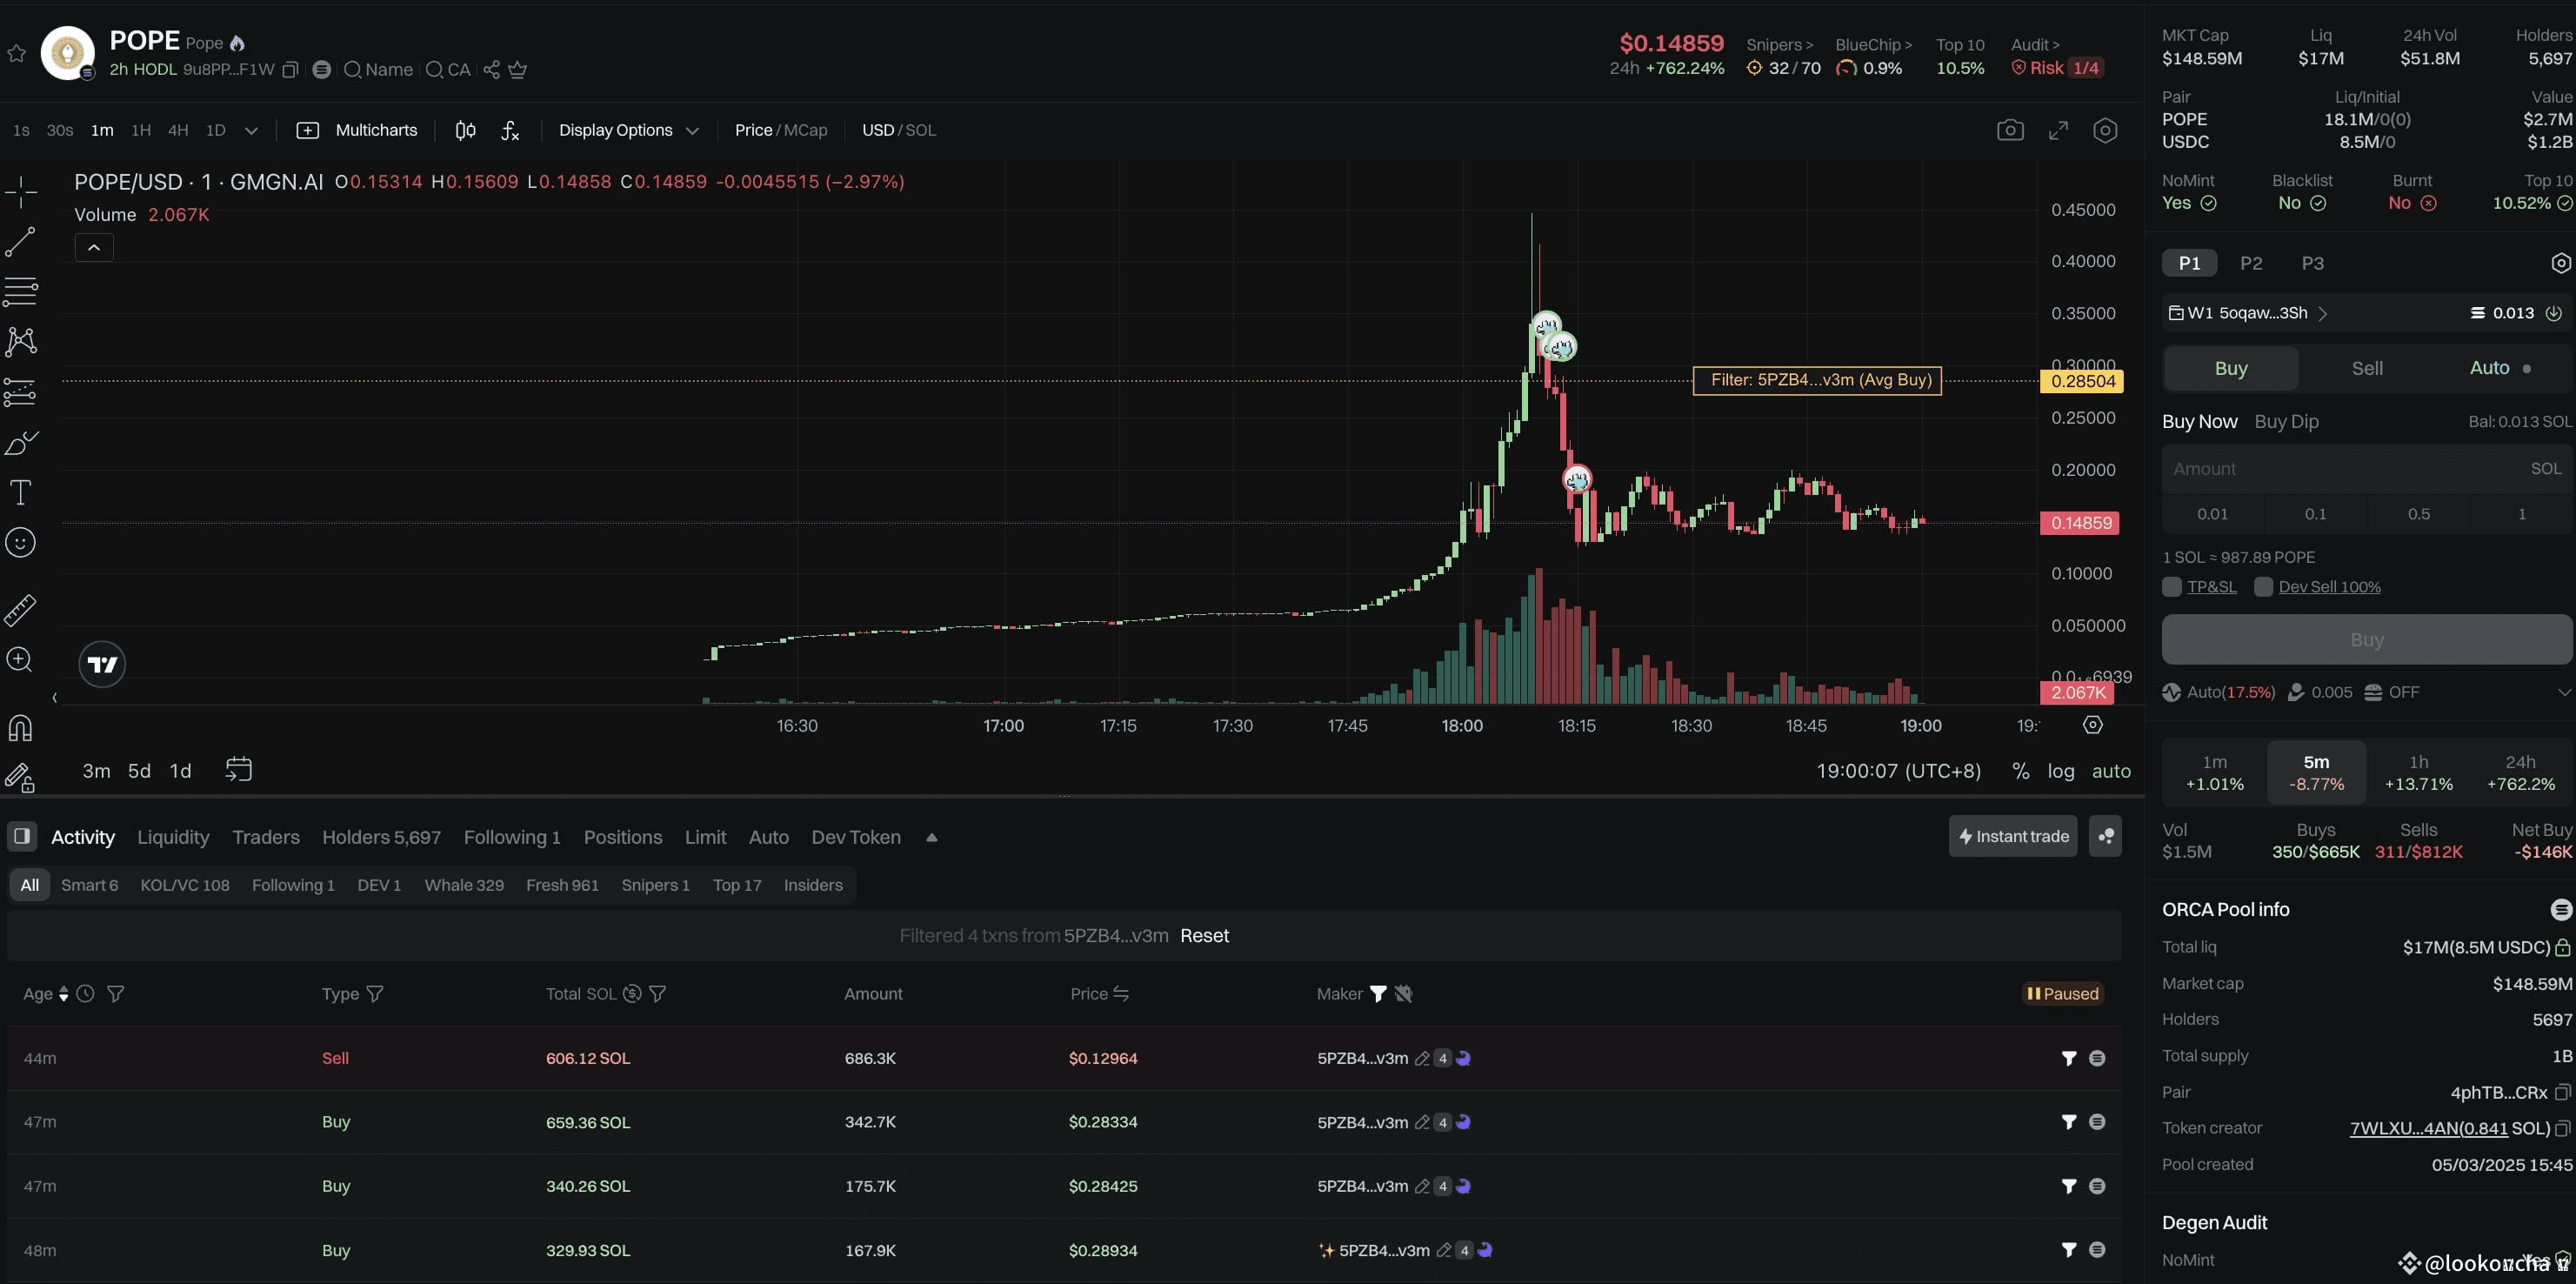Open fullscreen chart mode
Screen dimensions: 2576x1284
[2058, 131]
